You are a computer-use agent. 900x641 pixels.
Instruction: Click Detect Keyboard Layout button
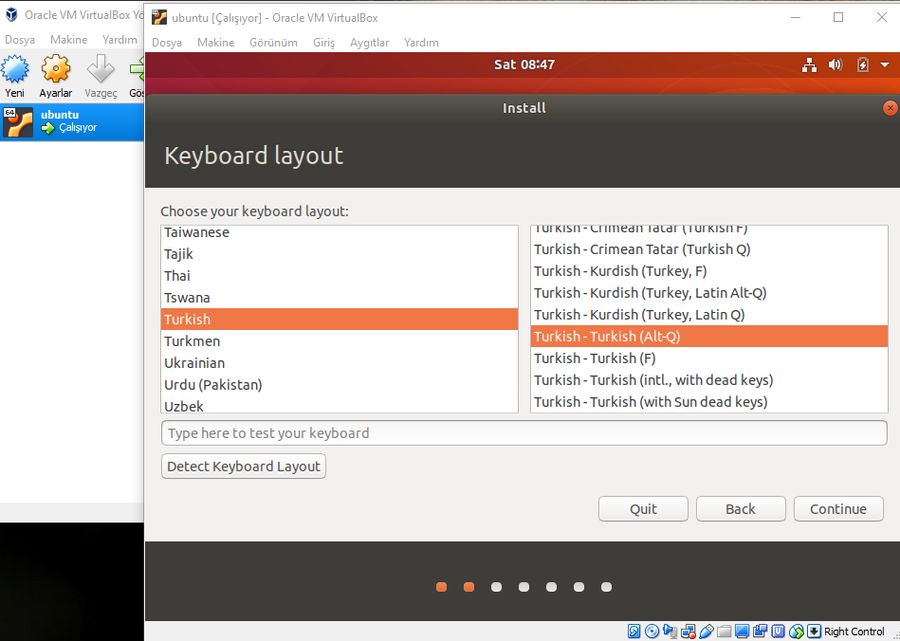243,466
